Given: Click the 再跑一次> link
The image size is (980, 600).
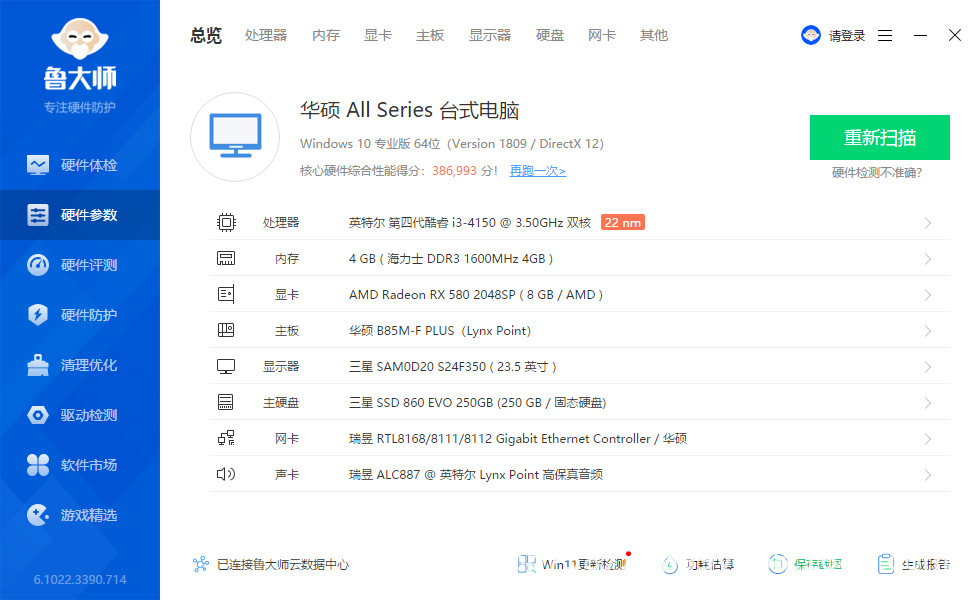Looking at the screenshot, I should 538,171.
